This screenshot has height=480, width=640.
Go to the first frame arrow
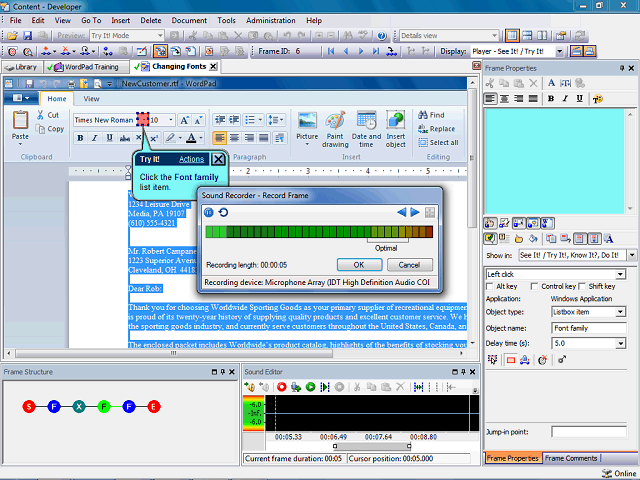pos(331,51)
